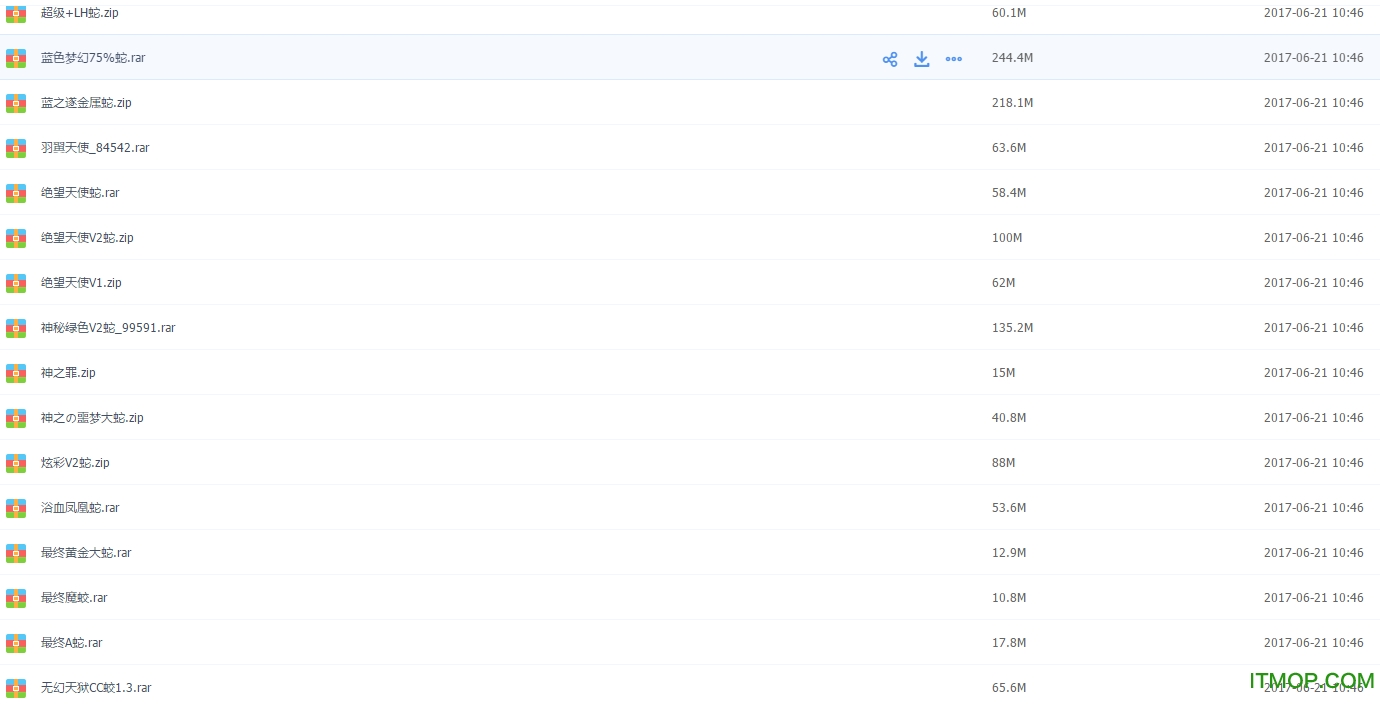Image resolution: width=1380 pixels, height=706 pixels.
Task: Open file 超级+LH蛇.zip
Action: tap(79, 13)
